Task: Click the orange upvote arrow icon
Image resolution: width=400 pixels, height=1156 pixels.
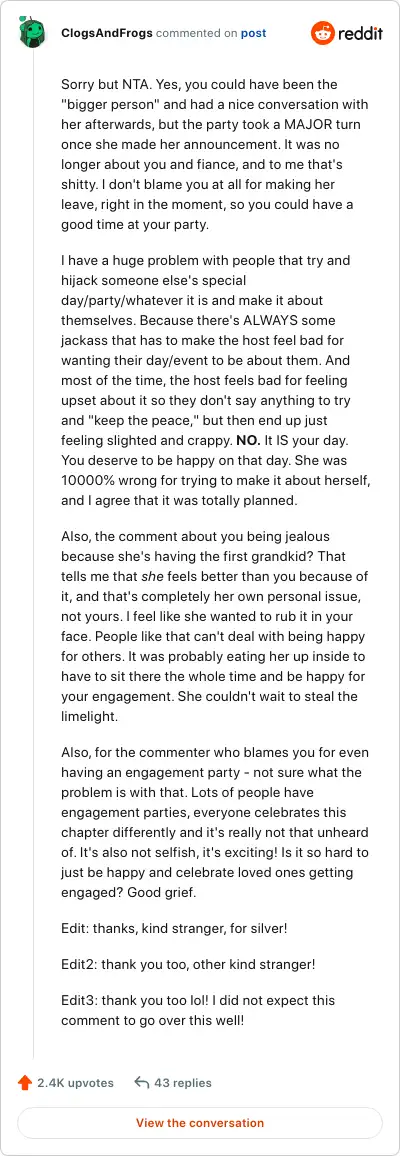Action: coord(25,1083)
